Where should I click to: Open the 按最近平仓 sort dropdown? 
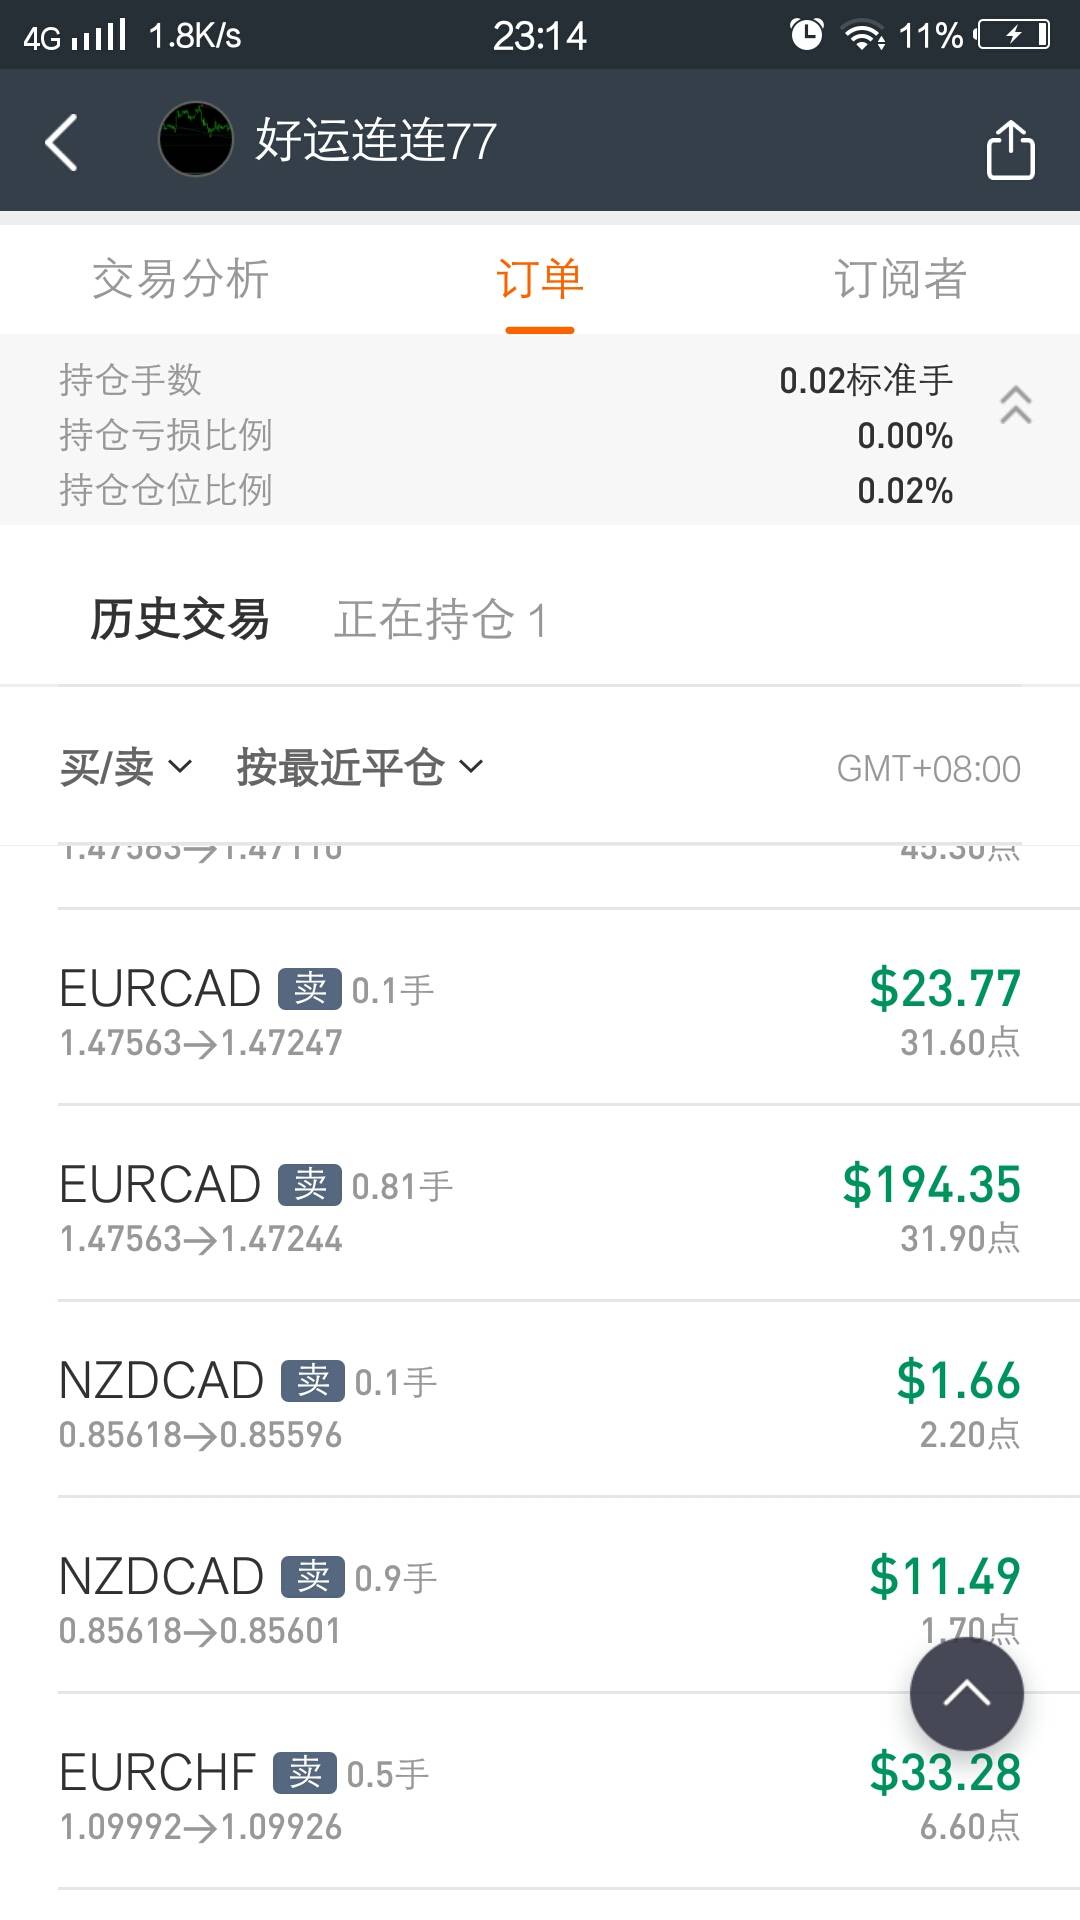point(360,767)
